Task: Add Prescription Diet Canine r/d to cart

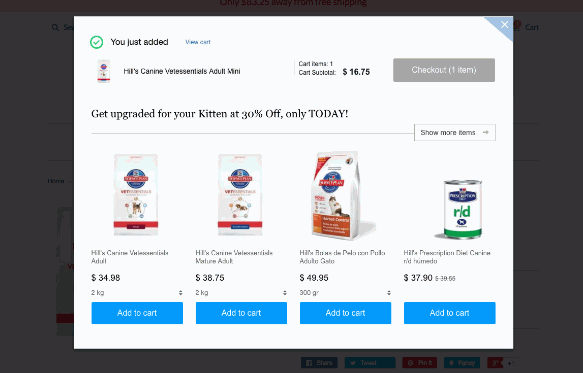Action: (450, 313)
